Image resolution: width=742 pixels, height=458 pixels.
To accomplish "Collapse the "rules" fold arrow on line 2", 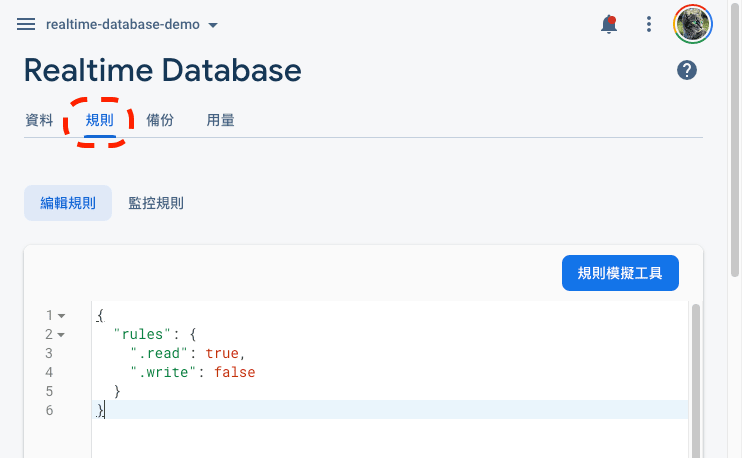I will pos(61,335).
